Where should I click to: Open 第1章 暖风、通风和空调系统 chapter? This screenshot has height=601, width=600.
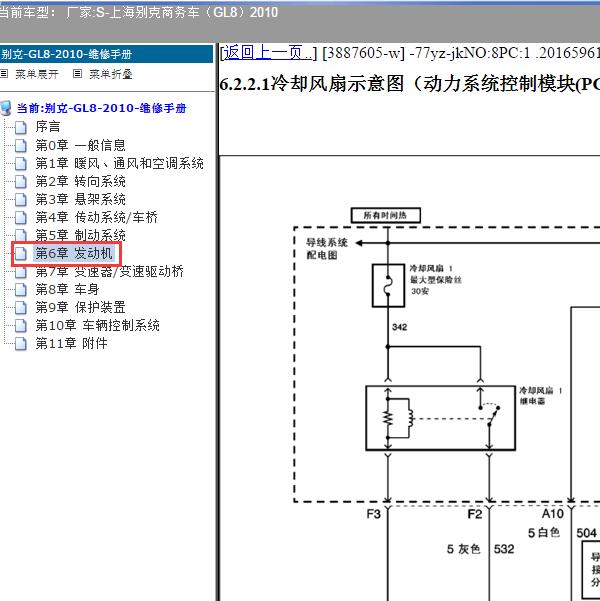pos(119,163)
